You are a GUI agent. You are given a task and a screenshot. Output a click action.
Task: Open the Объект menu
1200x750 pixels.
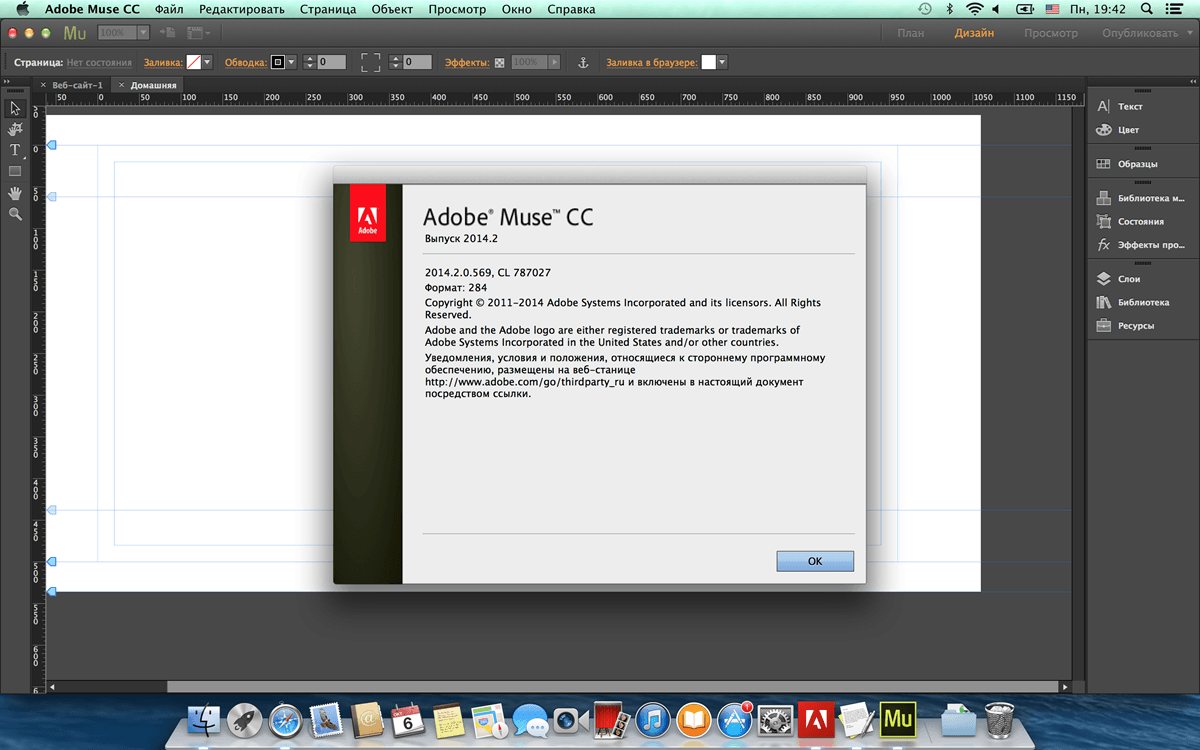tap(392, 9)
